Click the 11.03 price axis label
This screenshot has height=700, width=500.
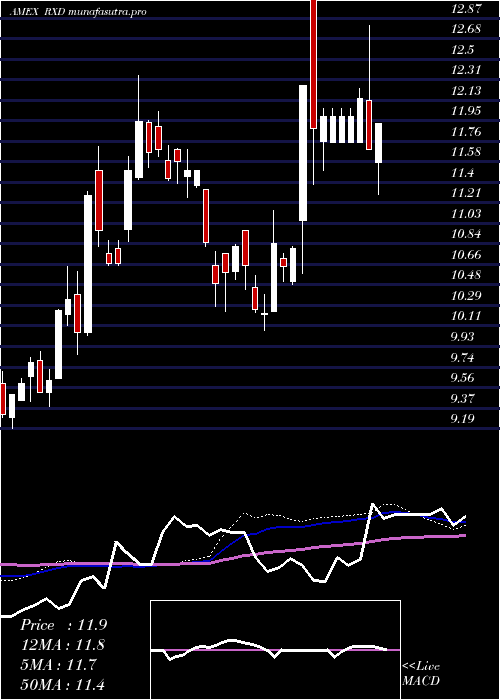point(467,214)
